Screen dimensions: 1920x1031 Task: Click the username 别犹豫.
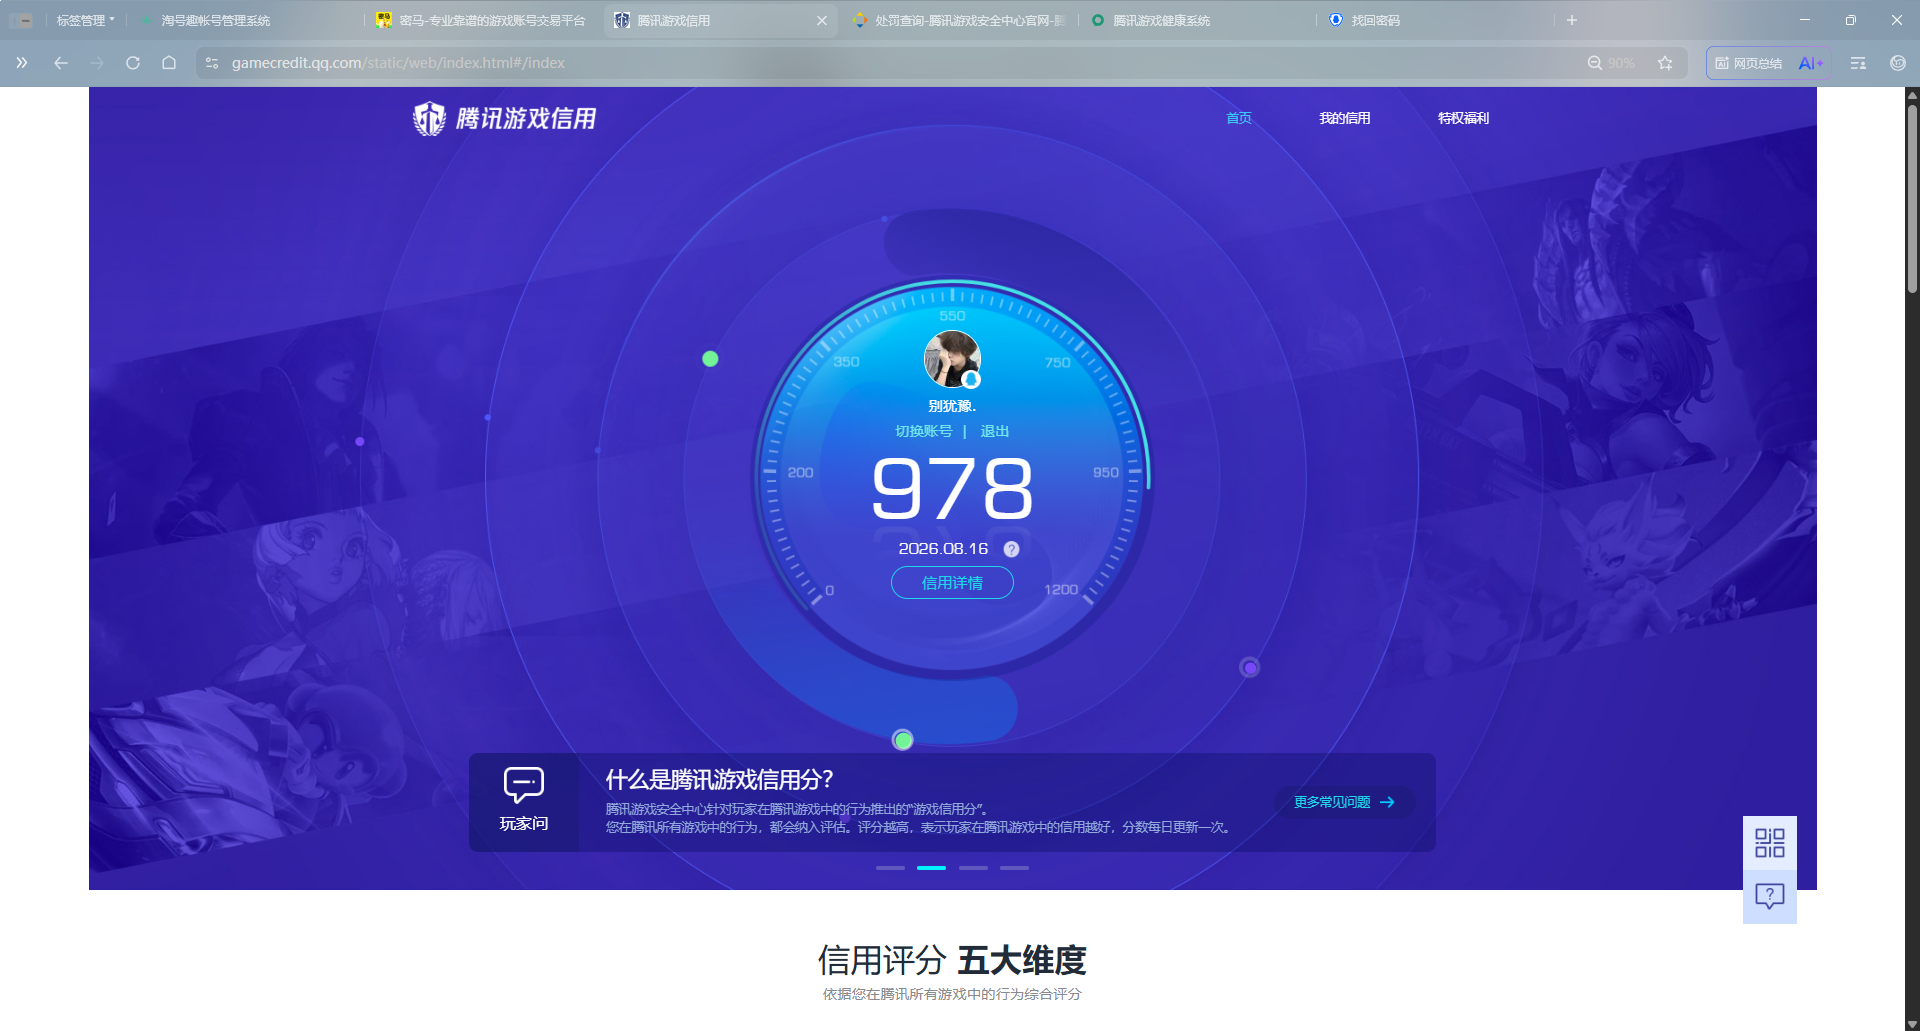click(952, 406)
